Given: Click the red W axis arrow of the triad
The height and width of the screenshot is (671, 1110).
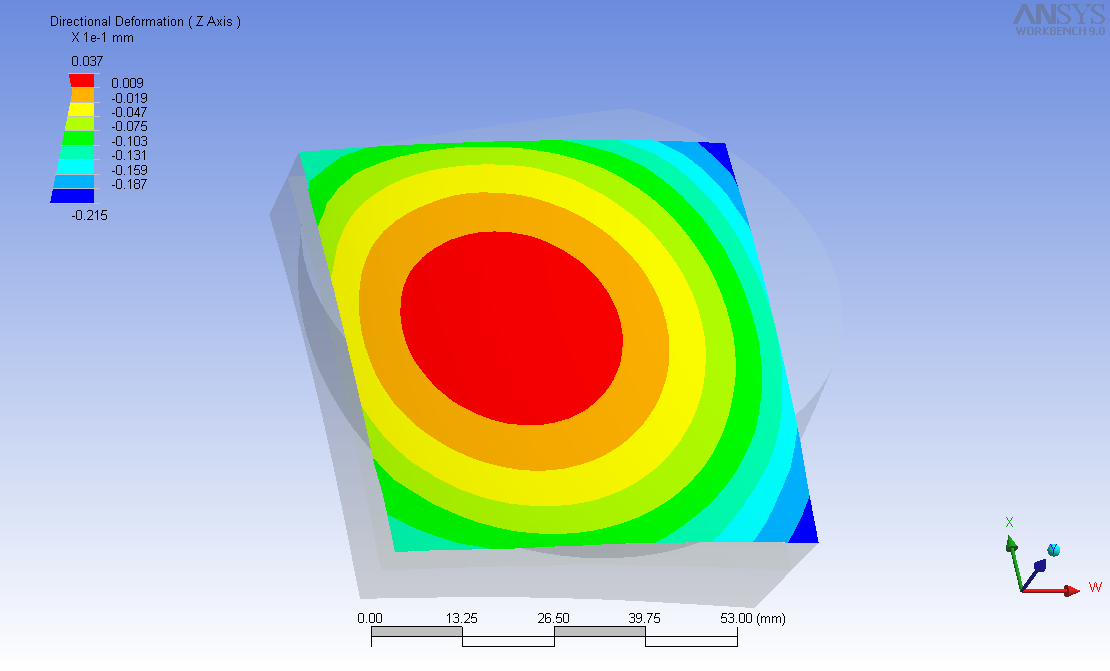Looking at the screenshot, I should [1052, 590].
